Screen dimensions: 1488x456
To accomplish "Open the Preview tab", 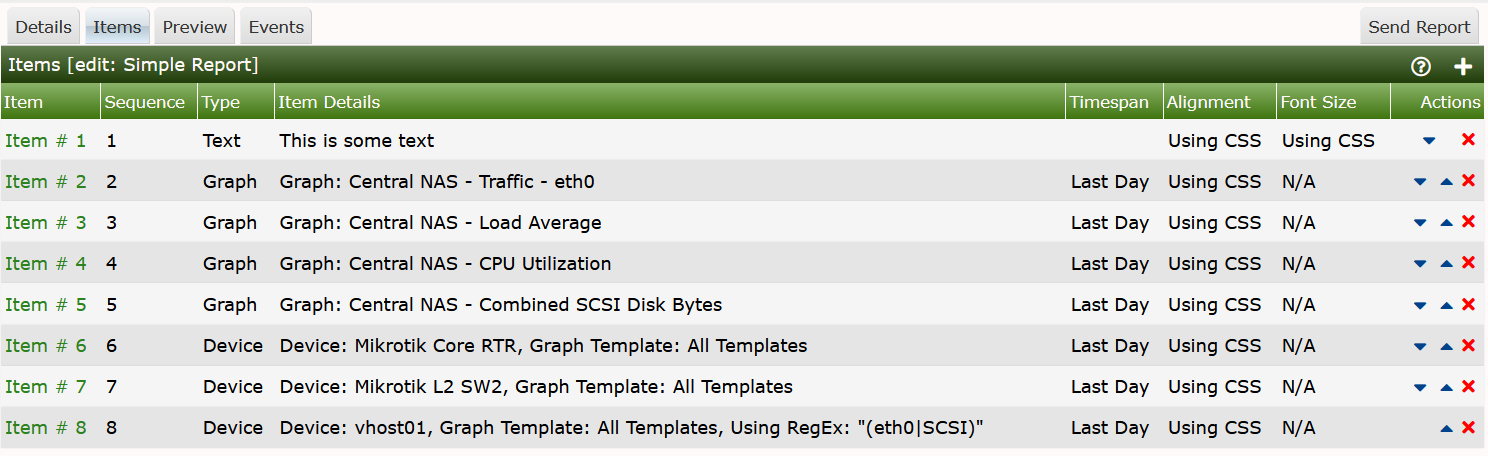I will tap(195, 27).
